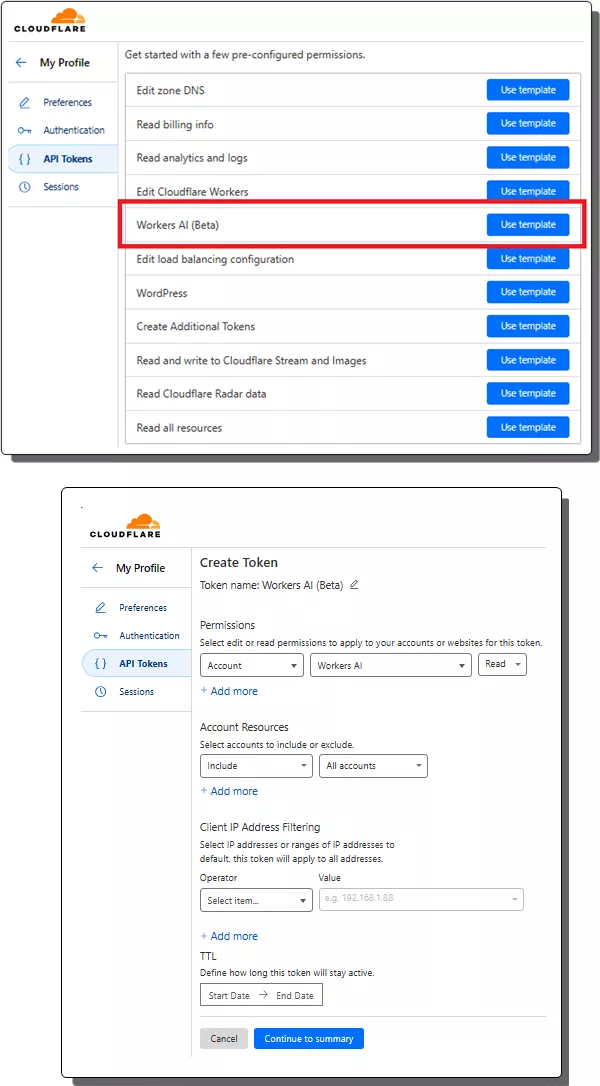Image resolution: width=600 pixels, height=1086 pixels.
Task: Click the Read all resources row label
Action: (x=179, y=428)
